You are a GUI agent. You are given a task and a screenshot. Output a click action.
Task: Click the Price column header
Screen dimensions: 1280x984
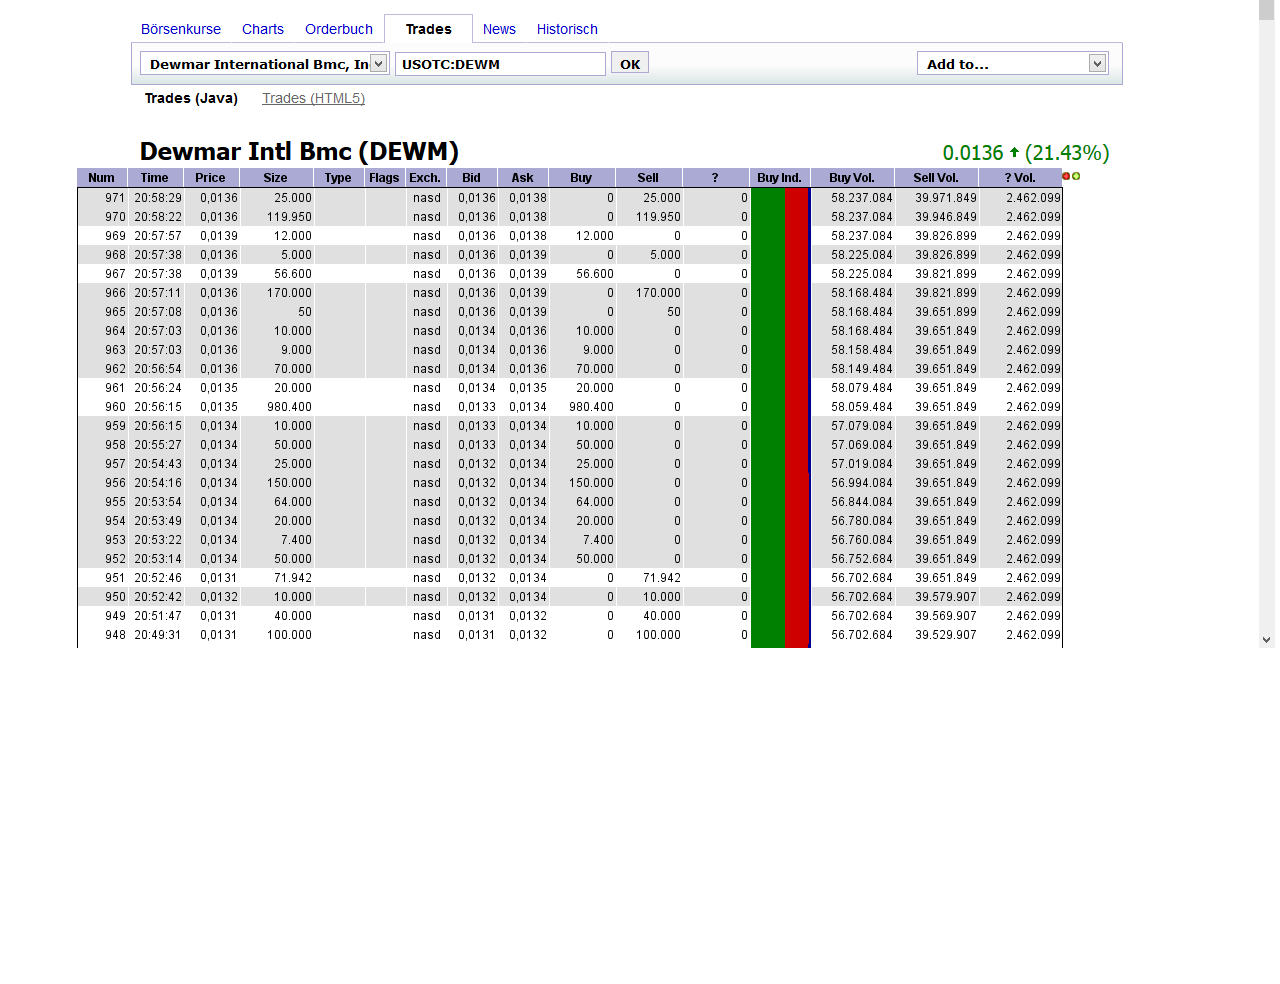(x=210, y=178)
